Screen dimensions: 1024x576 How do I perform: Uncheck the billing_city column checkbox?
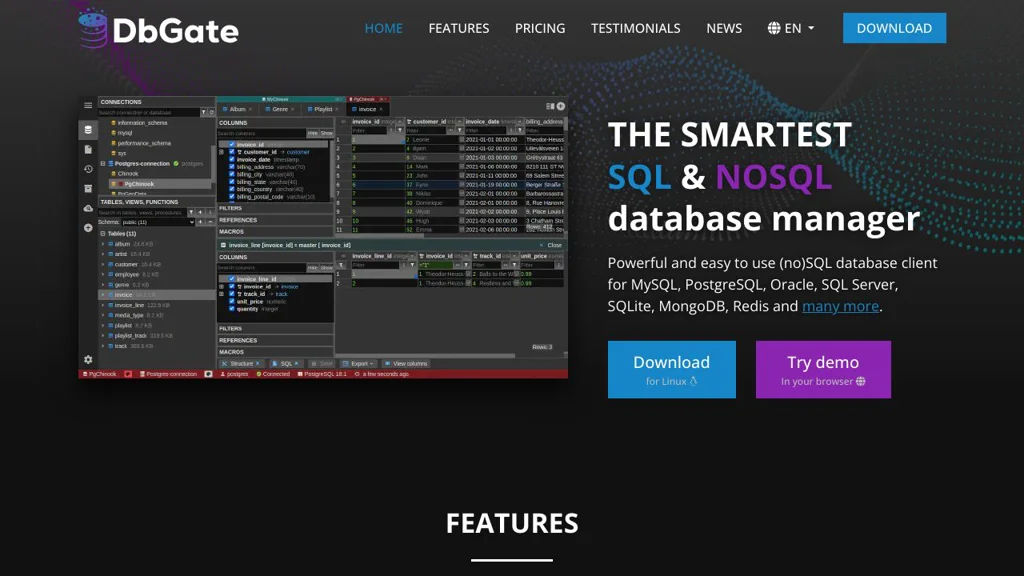coord(232,174)
